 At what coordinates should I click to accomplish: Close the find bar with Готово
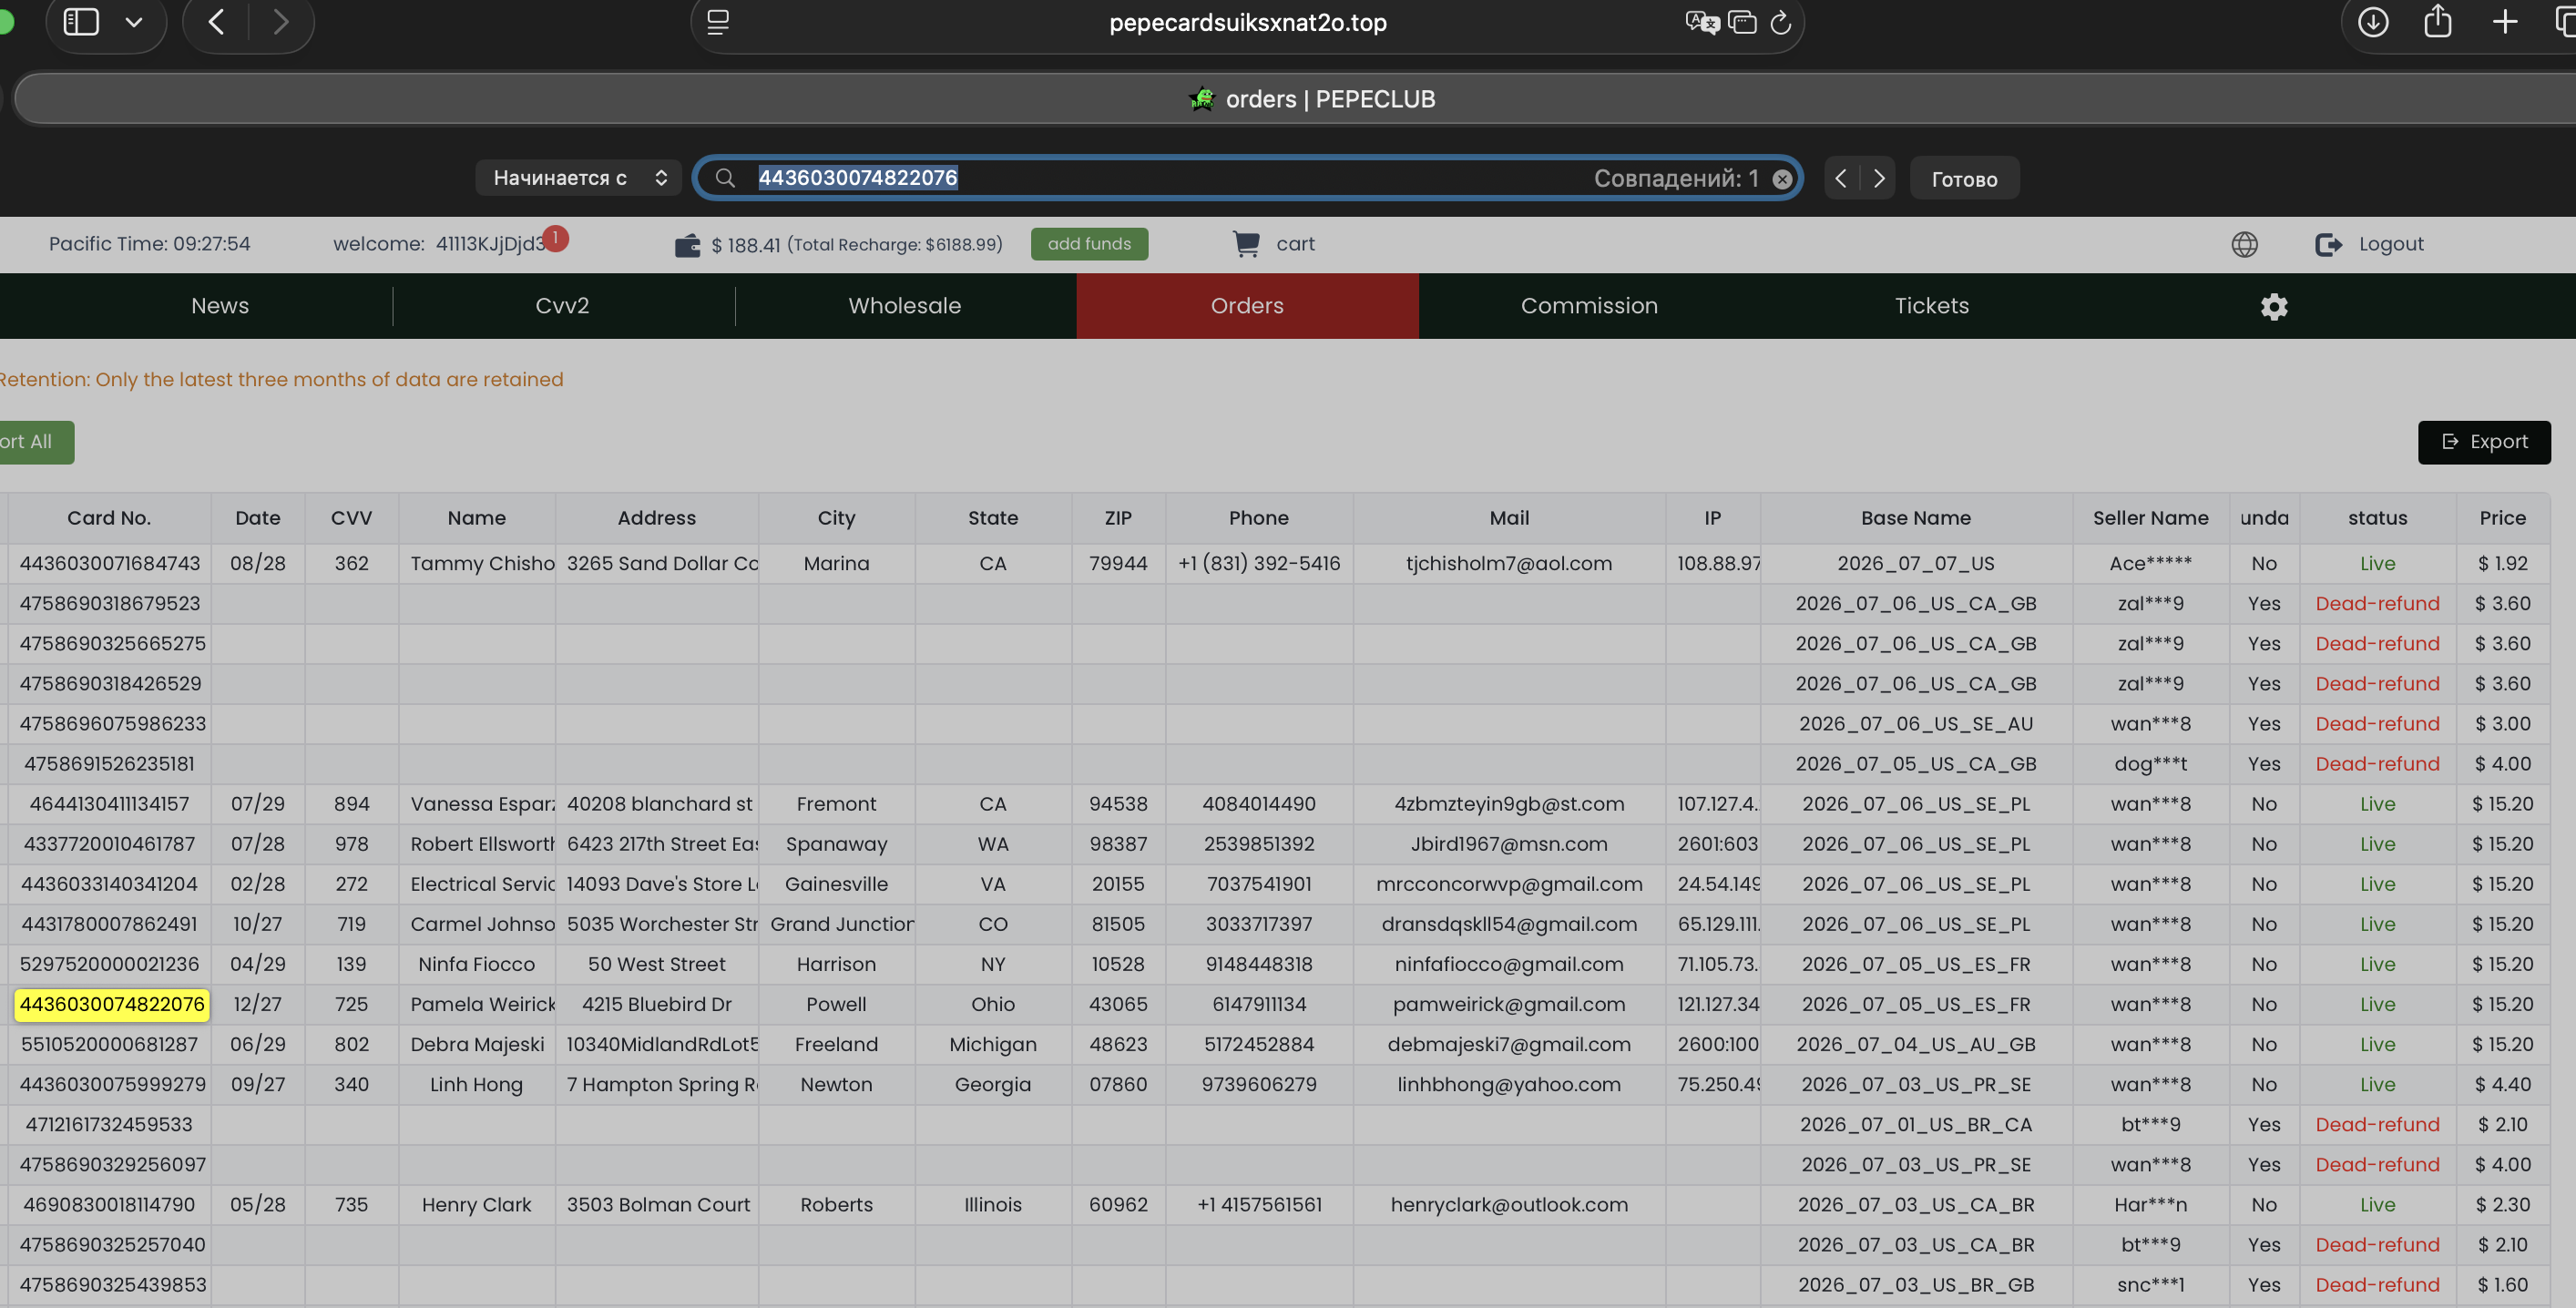click(1964, 179)
